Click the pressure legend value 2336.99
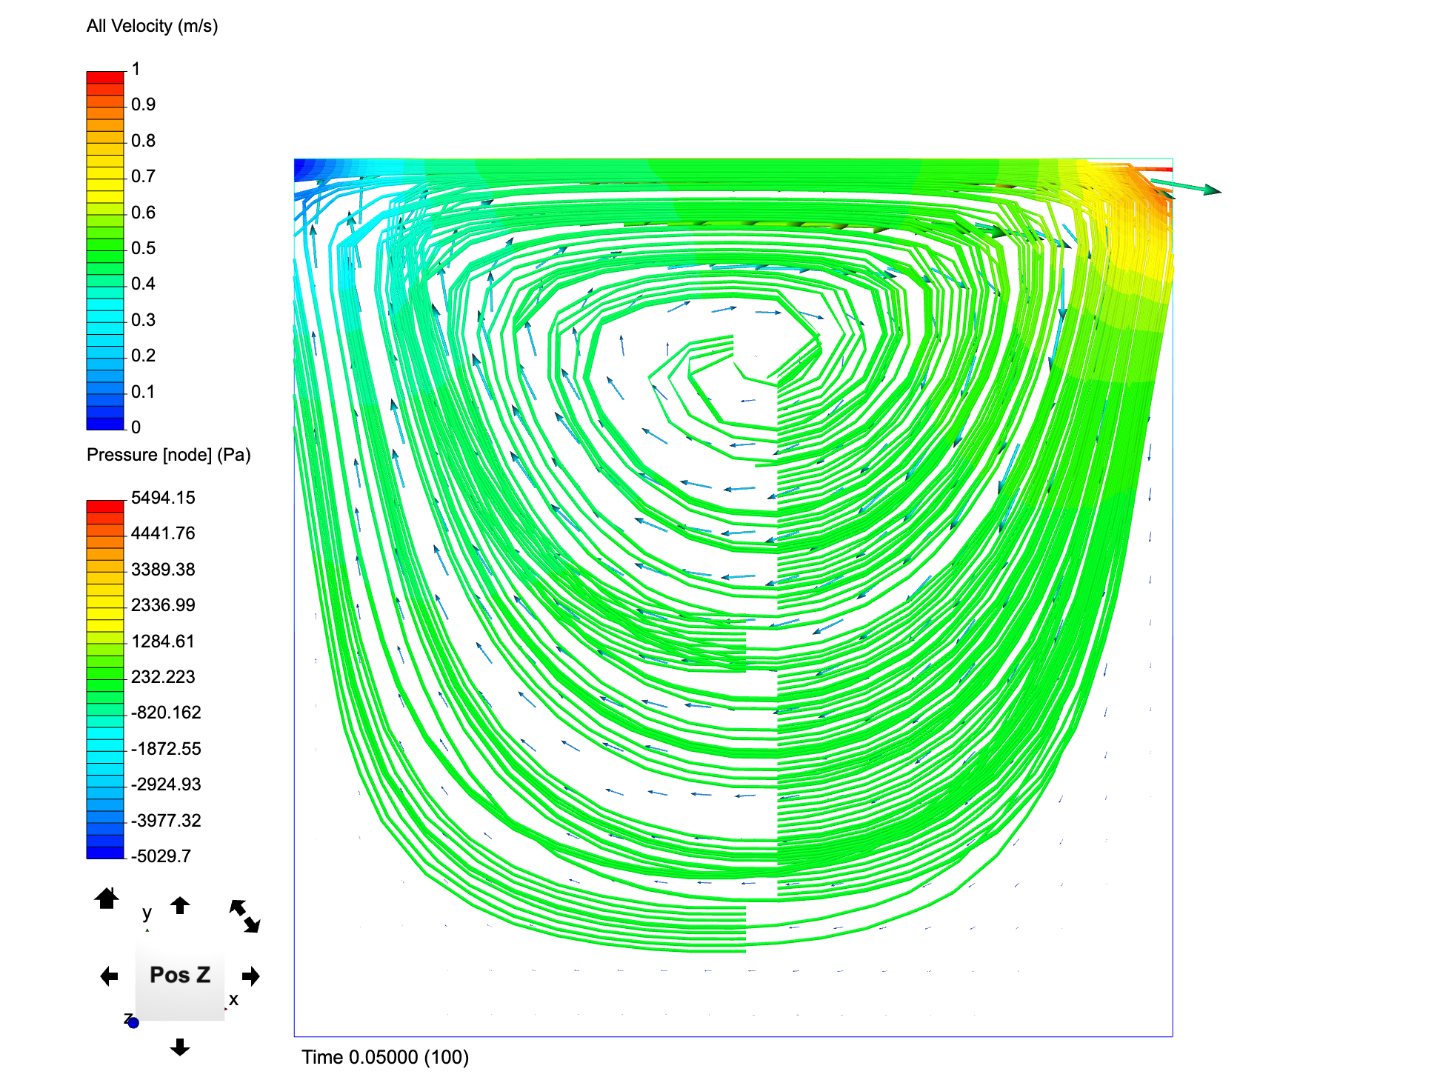Screen dimensions: 1440x1080 tap(163, 605)
